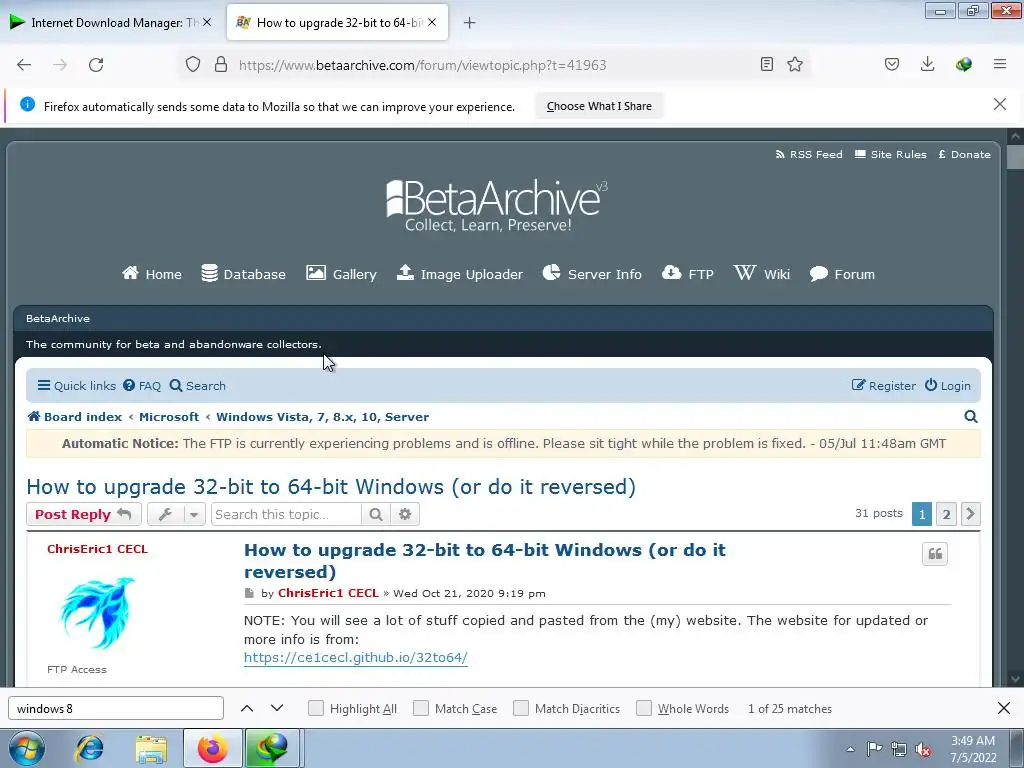Image resolution: width=1024 pixels, height=768 pixels.
Task: Click the Login link
Action: tap(948, 386)
